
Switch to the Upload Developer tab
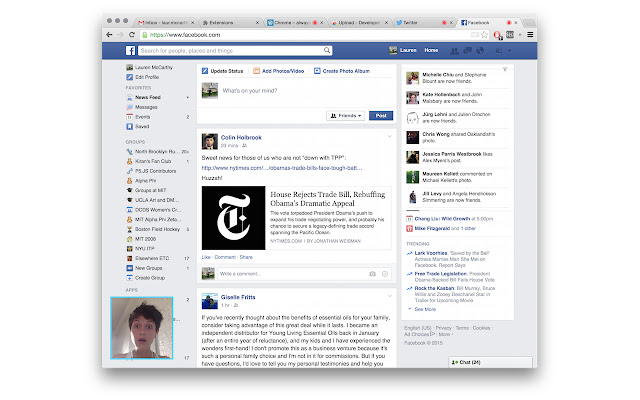click(x=359, y=22)
